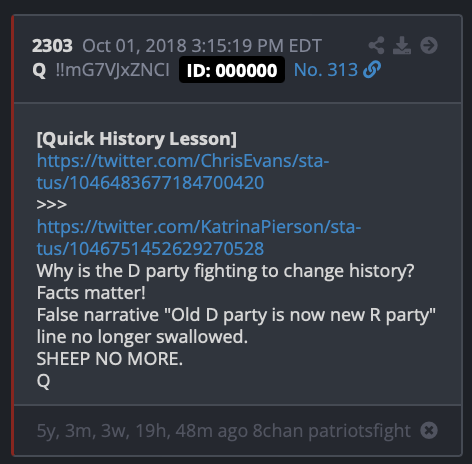This screenshot has height=464, width=472.
Task: Click the 8chan patriotsfight source label
Action: point(332,430)
